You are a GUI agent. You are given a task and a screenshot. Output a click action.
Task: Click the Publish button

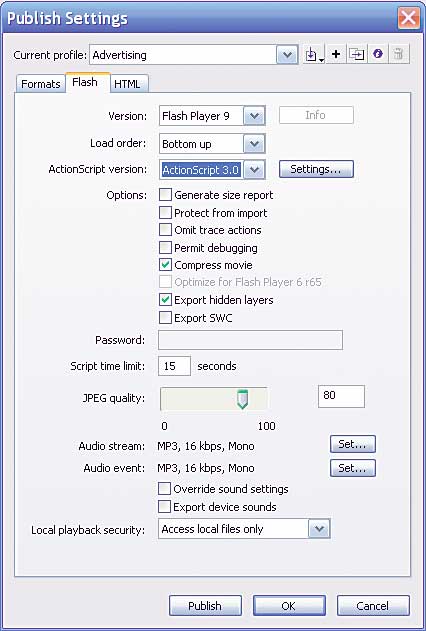tap(205, 605)
